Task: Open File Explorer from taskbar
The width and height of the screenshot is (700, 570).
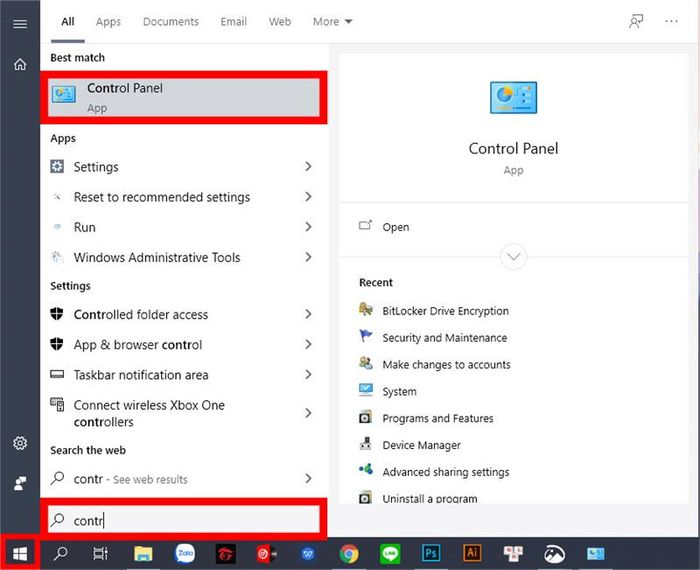Action: [143, 553]
